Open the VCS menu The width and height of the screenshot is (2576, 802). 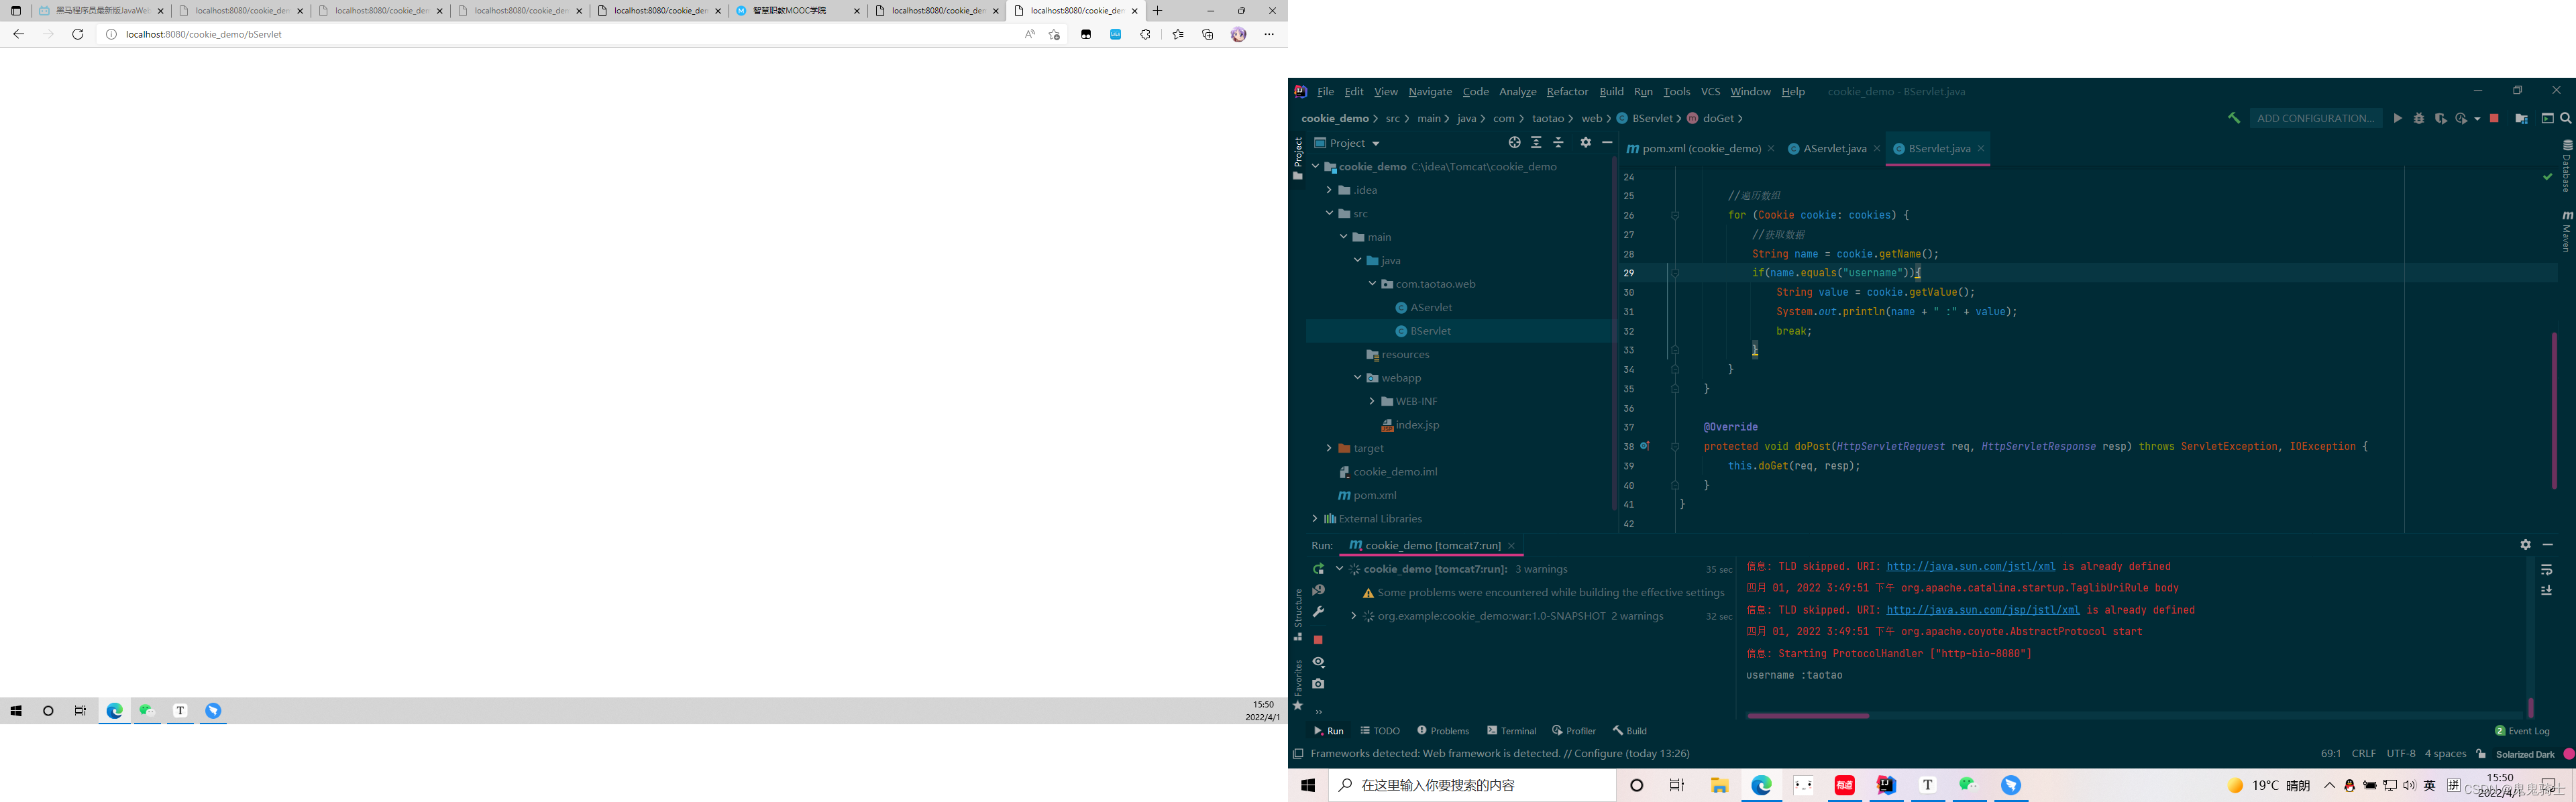click(x=1710, y=91)
